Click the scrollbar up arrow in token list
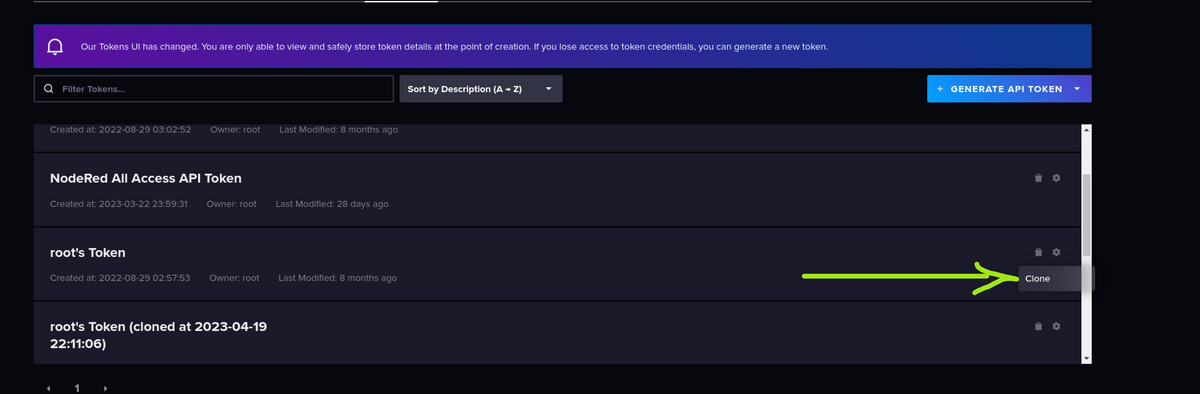 (1086, 129)
